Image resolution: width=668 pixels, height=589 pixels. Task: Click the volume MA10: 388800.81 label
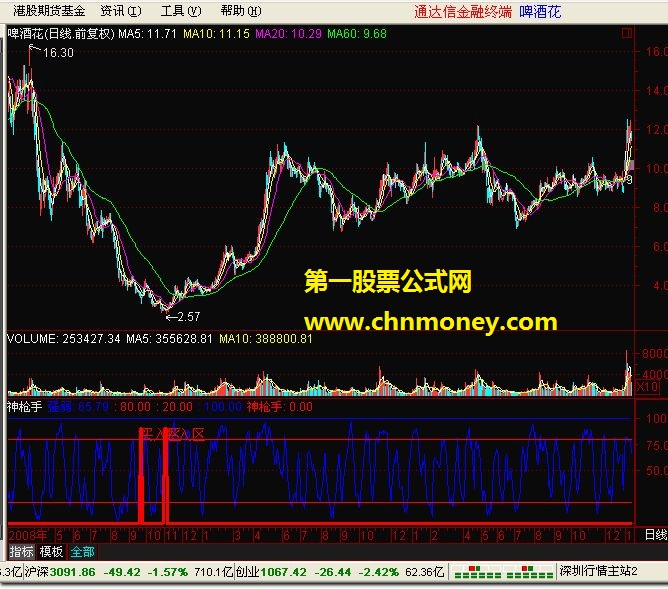(266, 339)
